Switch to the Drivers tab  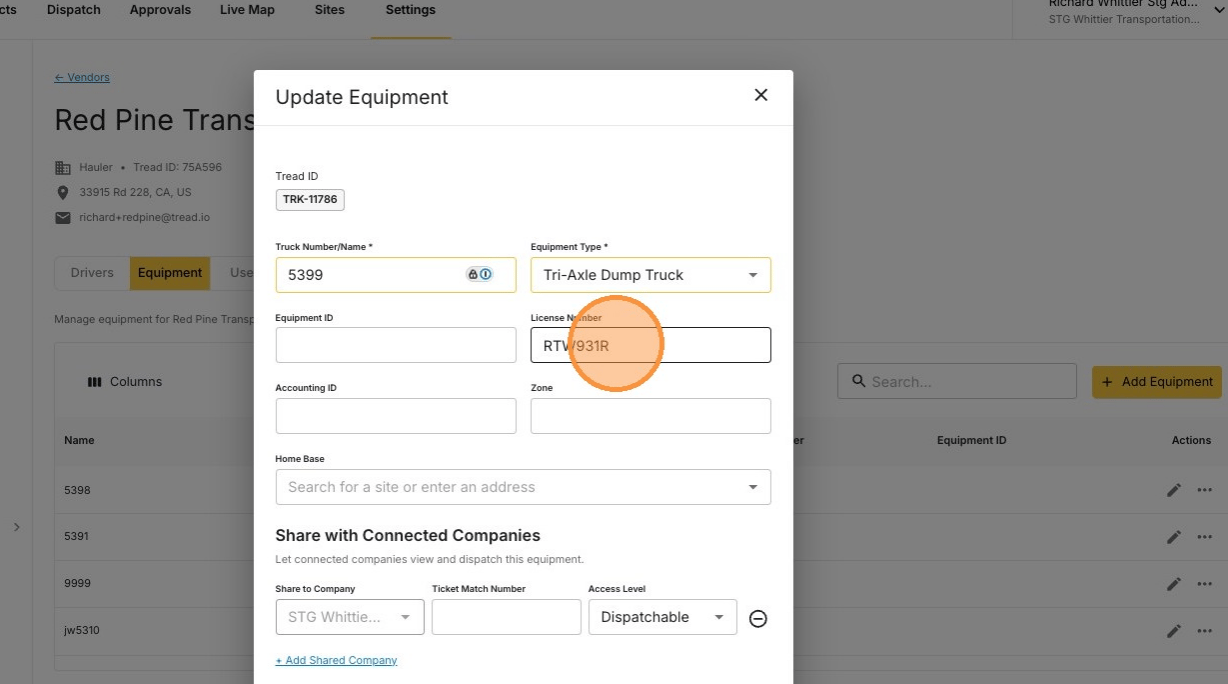[x=92, y=273]
